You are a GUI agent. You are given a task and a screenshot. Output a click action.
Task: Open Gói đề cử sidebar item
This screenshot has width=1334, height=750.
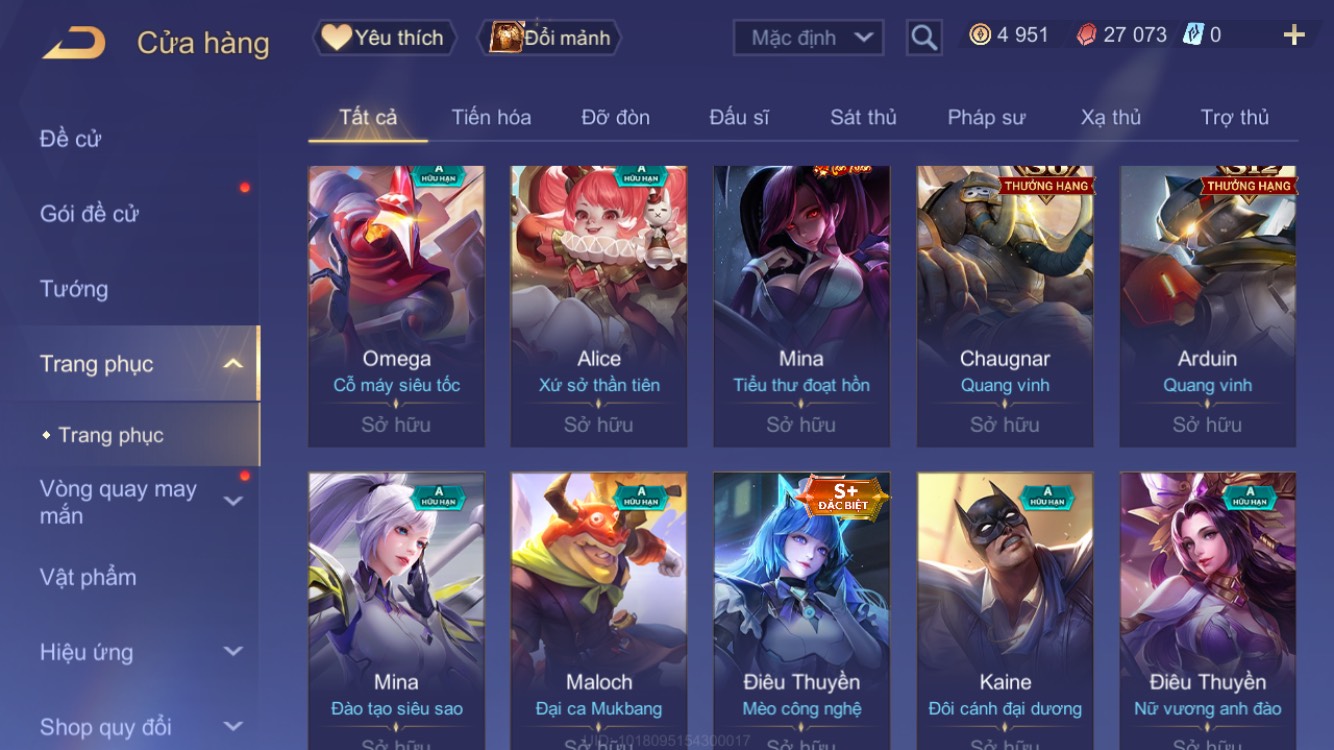(x=89, y=214)
